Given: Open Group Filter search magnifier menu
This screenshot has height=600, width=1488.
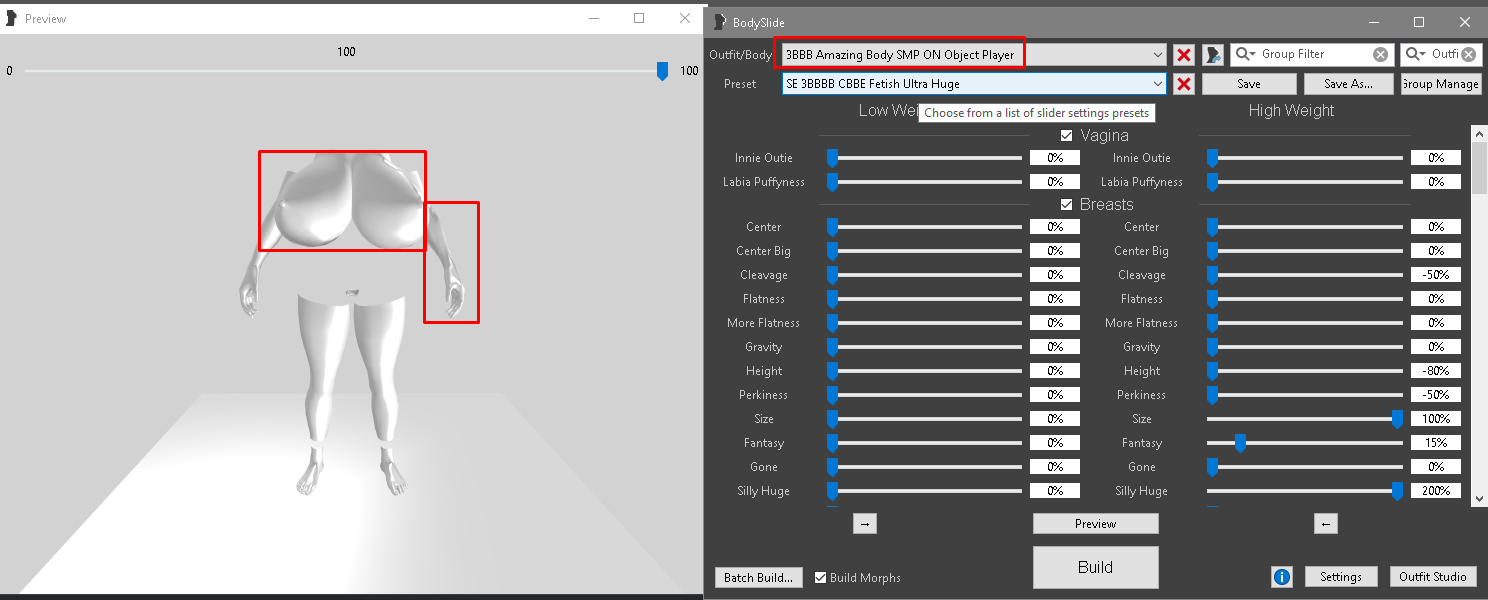Looking at the screenshot, I should (1246, 55).
